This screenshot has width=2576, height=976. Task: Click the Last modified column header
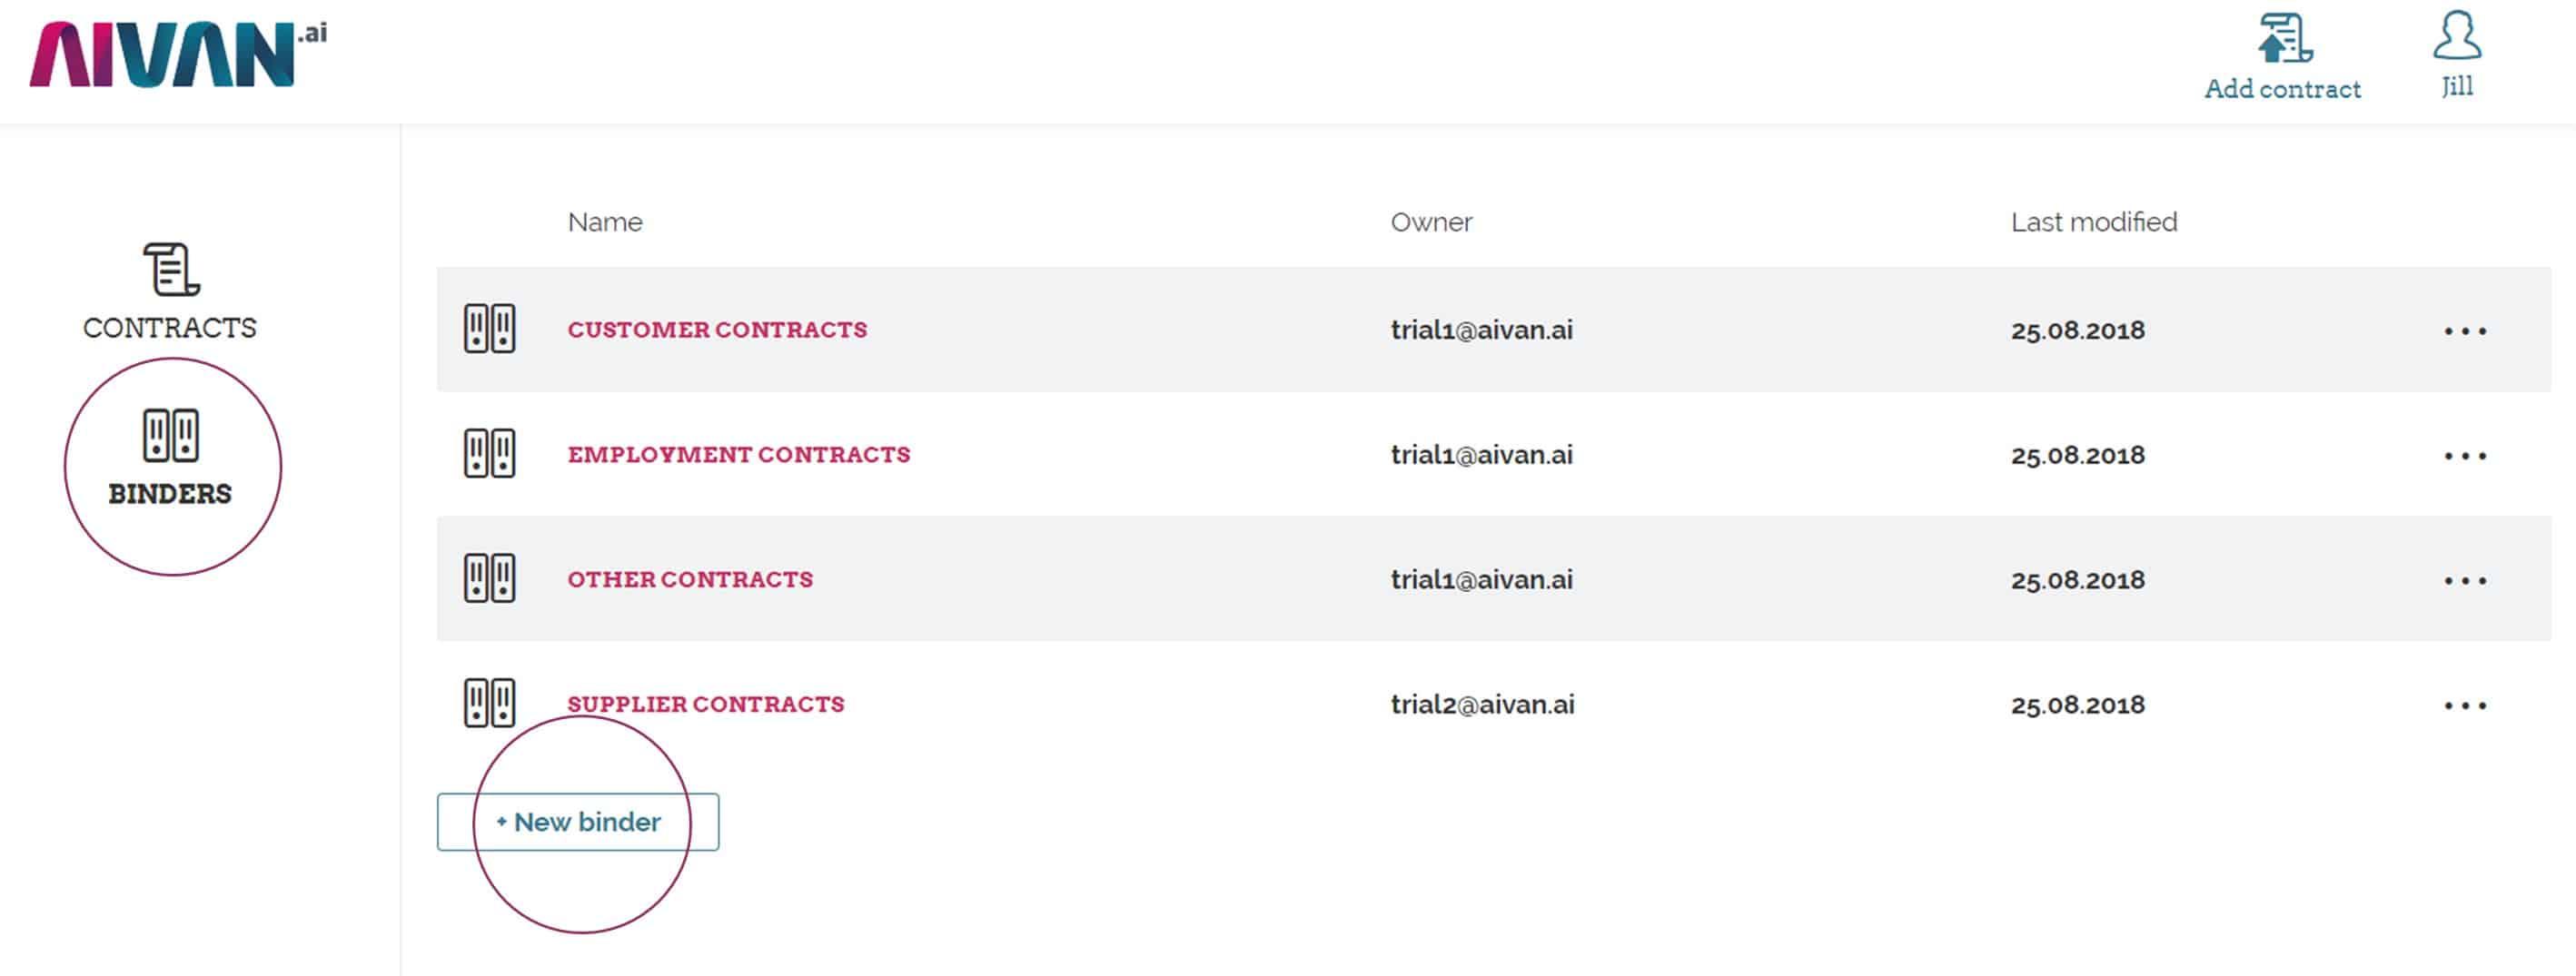[2094, 222]
